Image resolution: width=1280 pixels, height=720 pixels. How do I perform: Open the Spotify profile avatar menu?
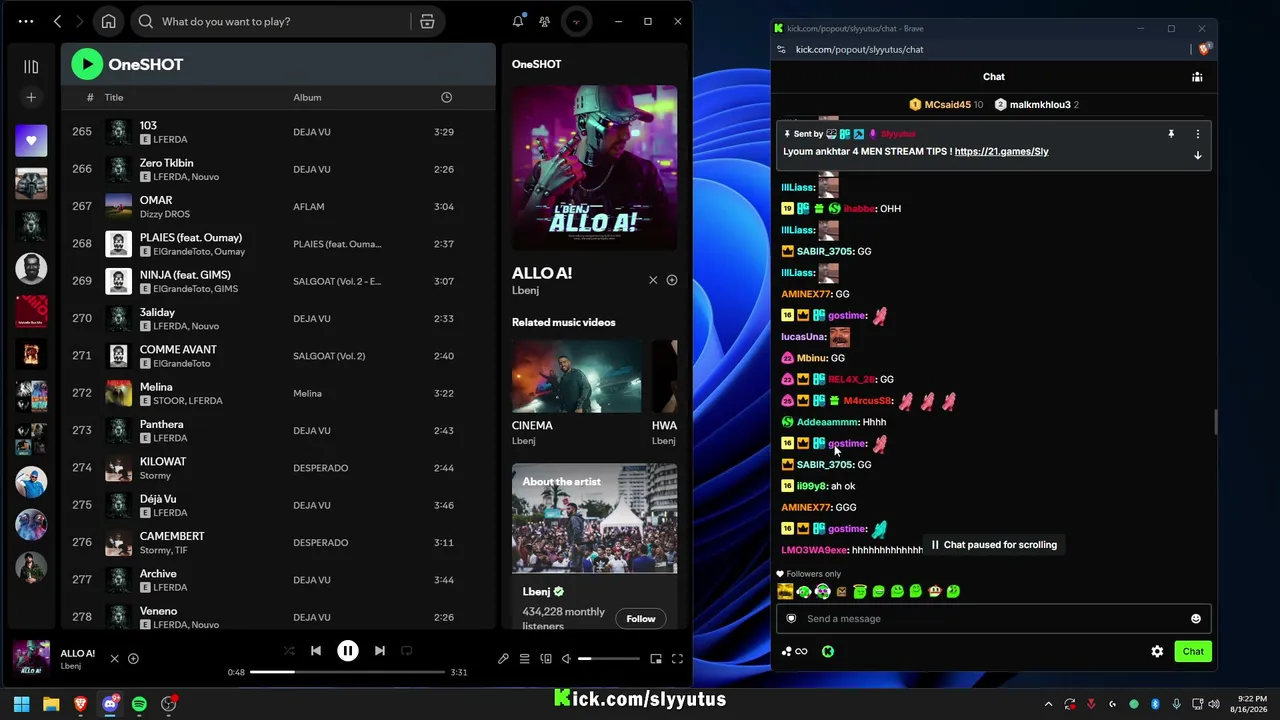click(x=575, y=21)
